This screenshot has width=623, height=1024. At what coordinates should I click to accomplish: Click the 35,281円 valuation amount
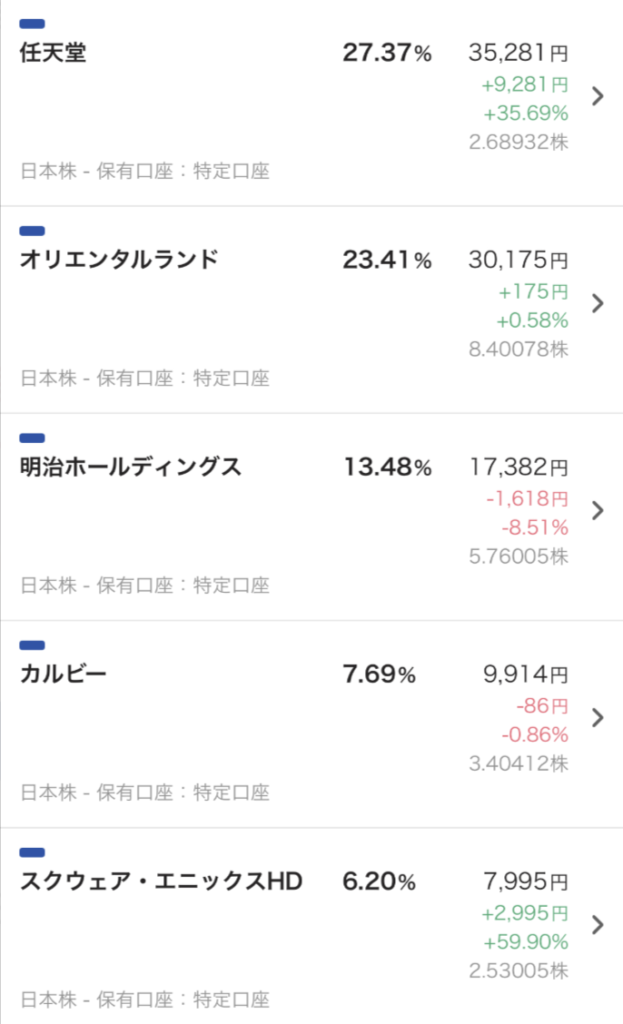[518, 53]
